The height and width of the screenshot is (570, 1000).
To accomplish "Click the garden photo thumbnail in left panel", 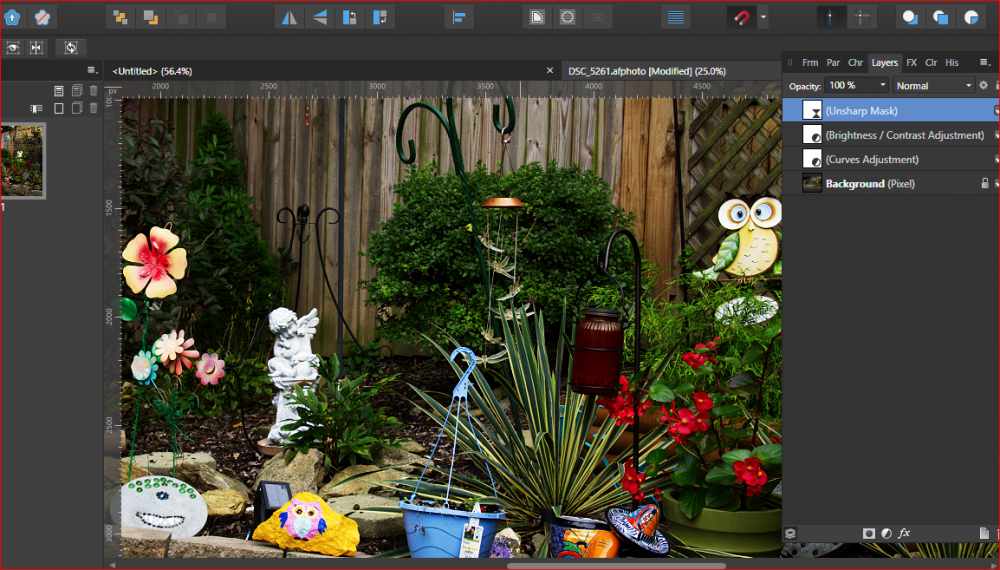I will [x=22, y=160].
